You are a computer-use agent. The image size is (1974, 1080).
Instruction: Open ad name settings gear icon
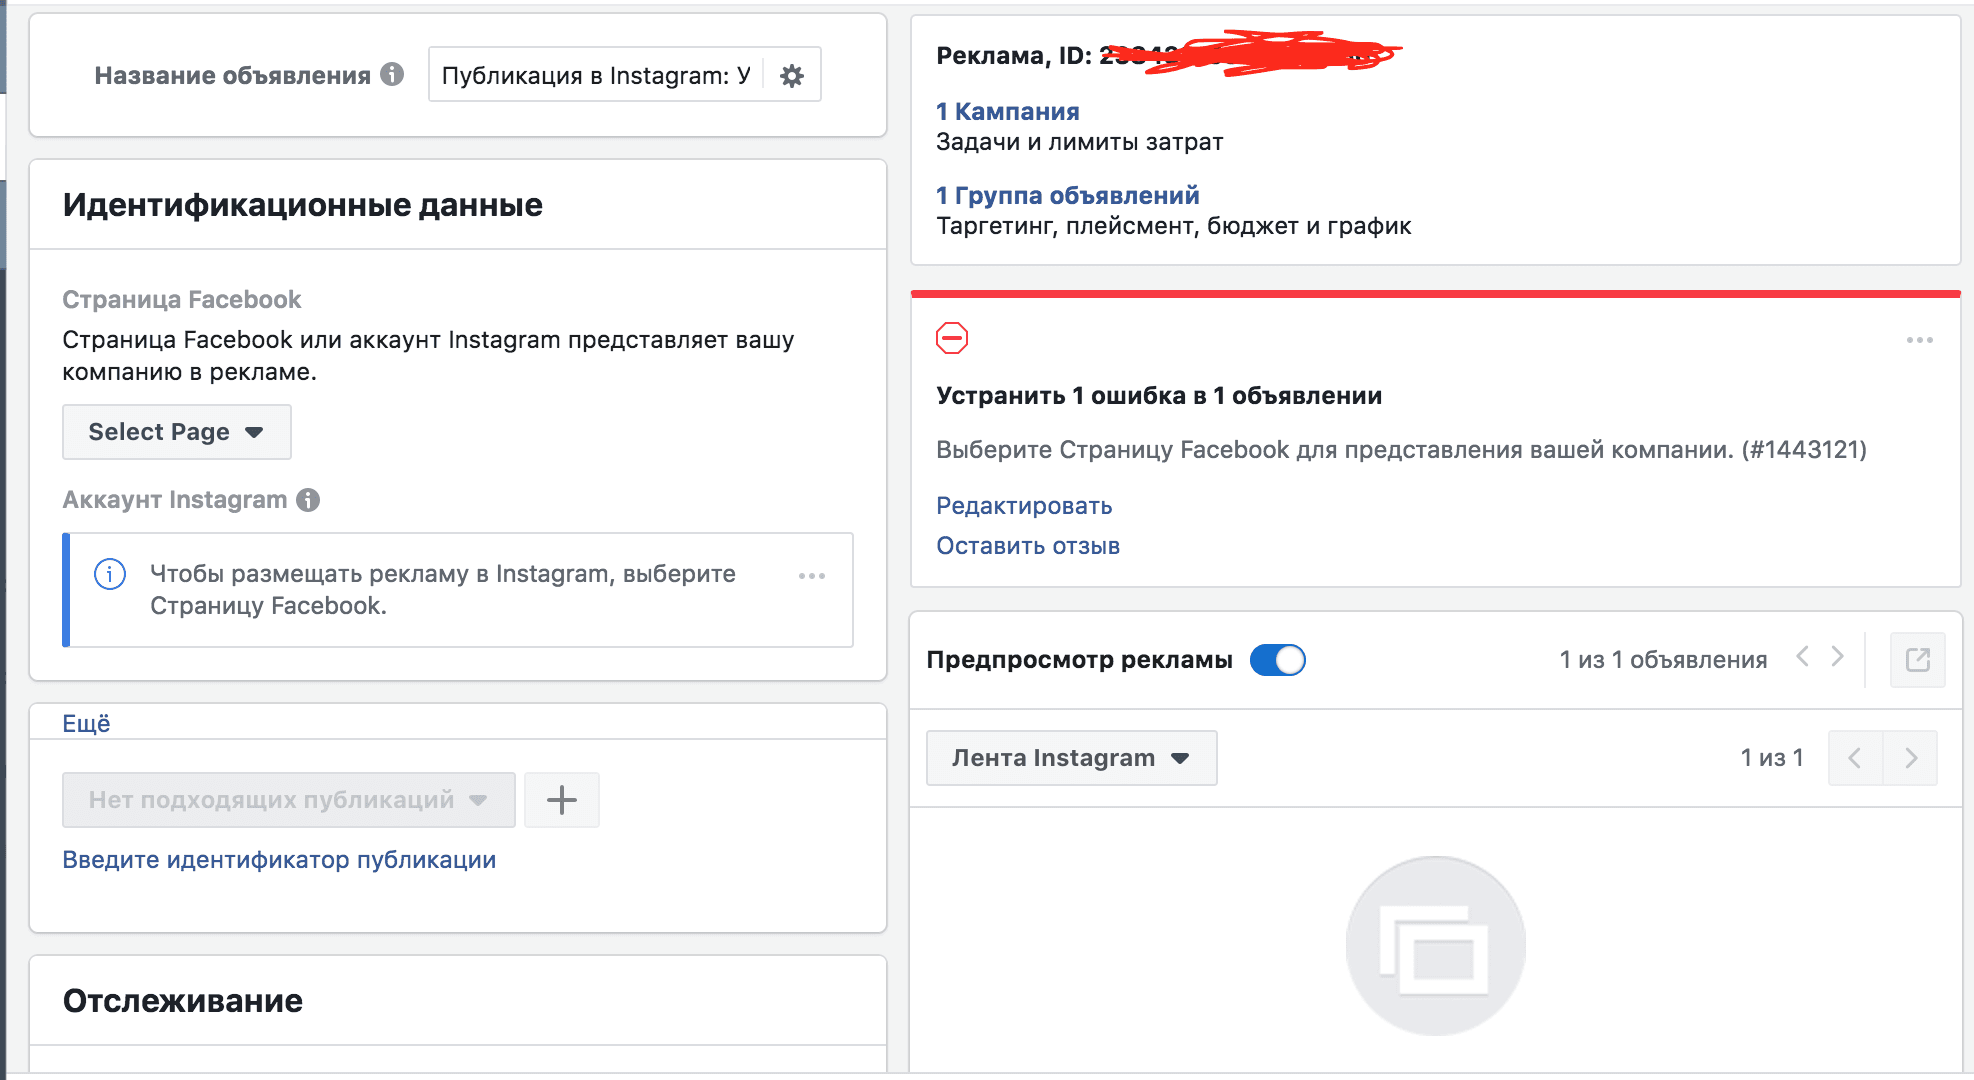(x=792, y=75)
